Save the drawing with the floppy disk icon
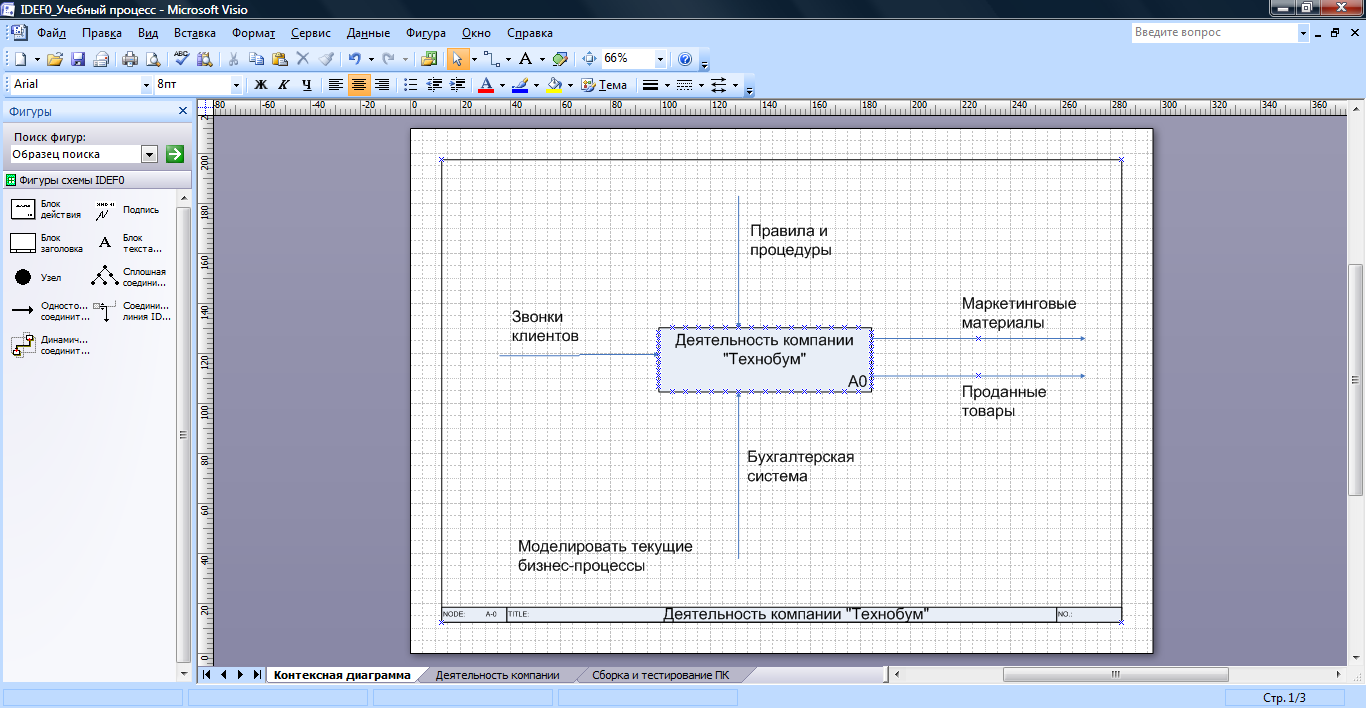 78,59
